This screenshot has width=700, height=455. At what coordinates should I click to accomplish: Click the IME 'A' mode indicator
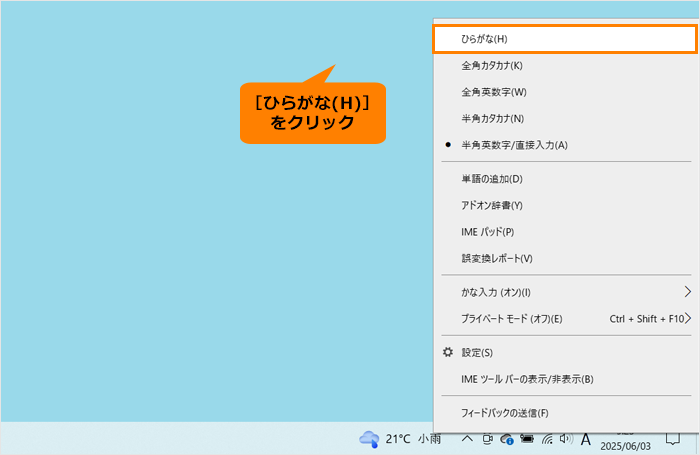point(586,440)
